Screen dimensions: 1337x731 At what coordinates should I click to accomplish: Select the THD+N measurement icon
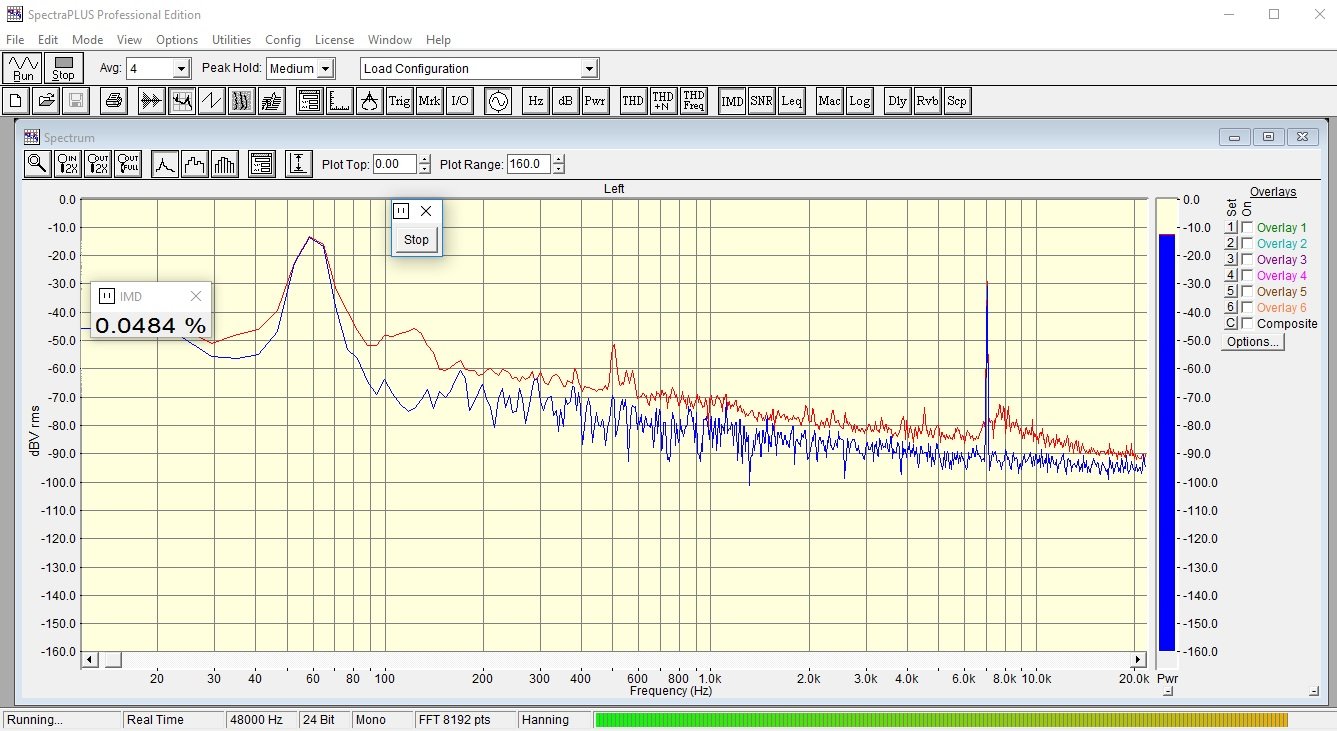coord(663,101)
